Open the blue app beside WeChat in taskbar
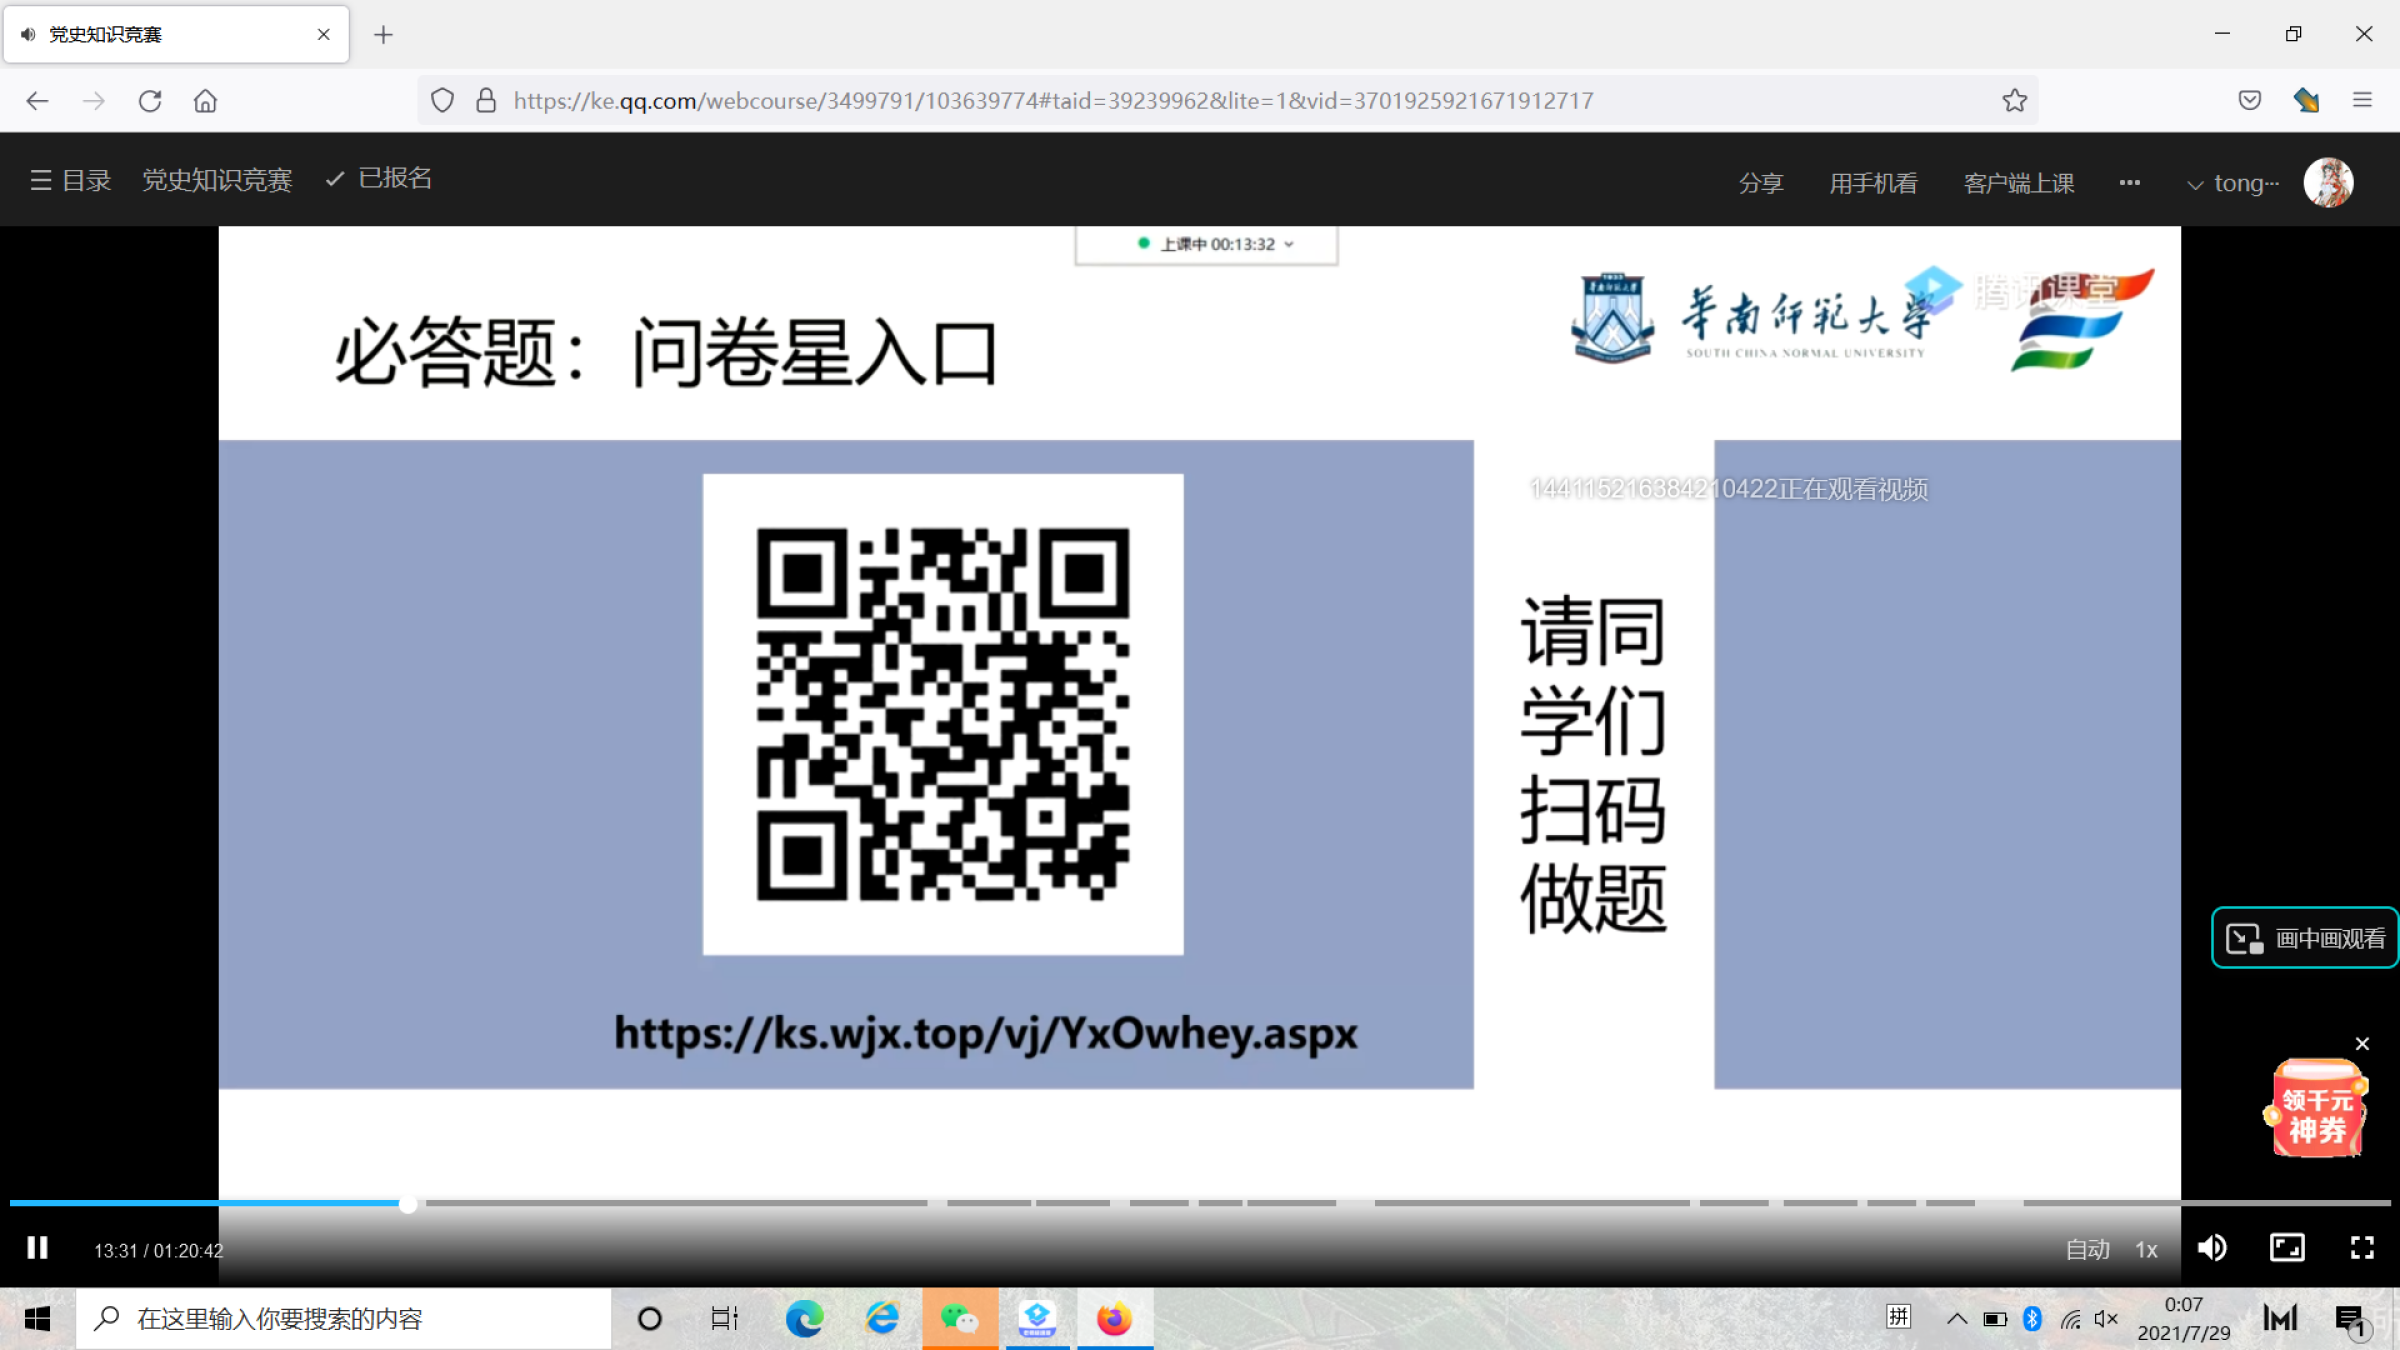 [1037, 1319]
